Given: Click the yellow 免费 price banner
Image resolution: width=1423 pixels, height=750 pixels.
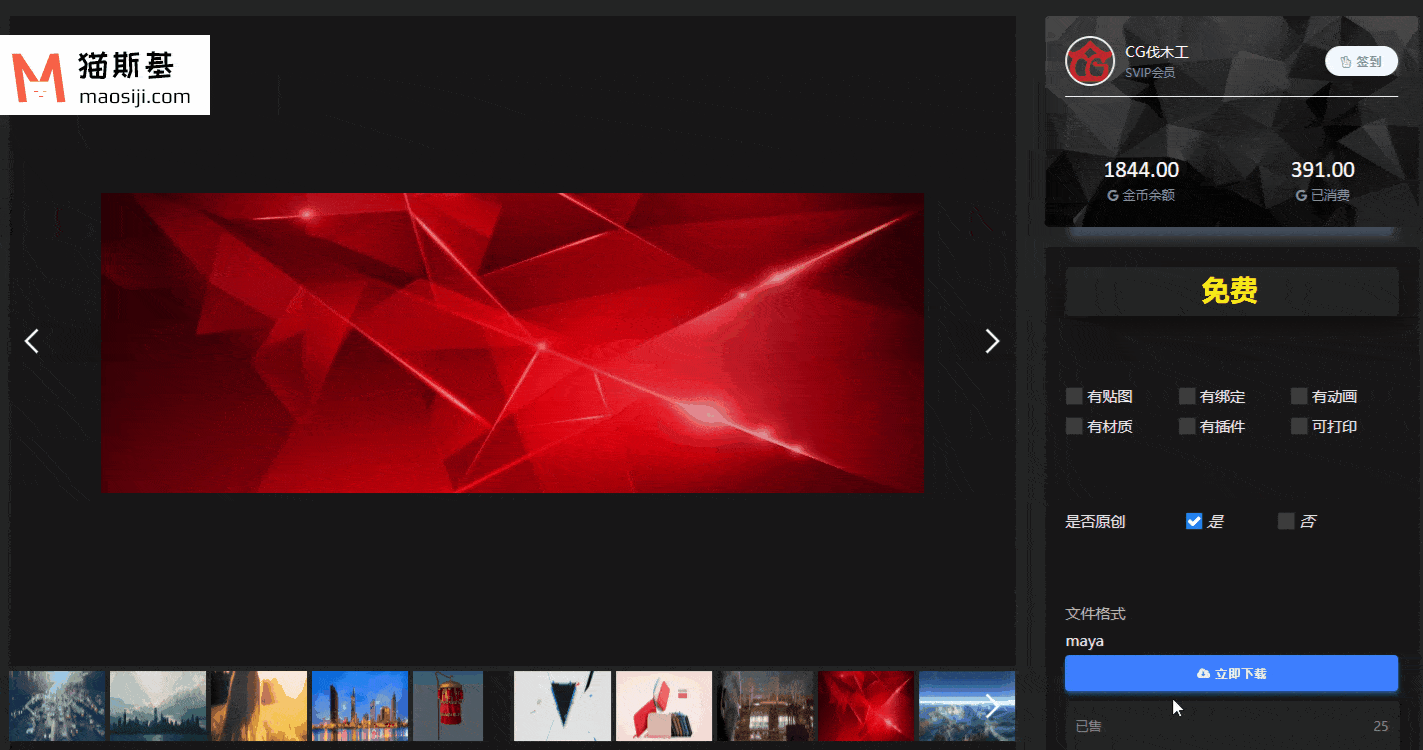Looking at the screenshot, I should tap(1231, 291).
